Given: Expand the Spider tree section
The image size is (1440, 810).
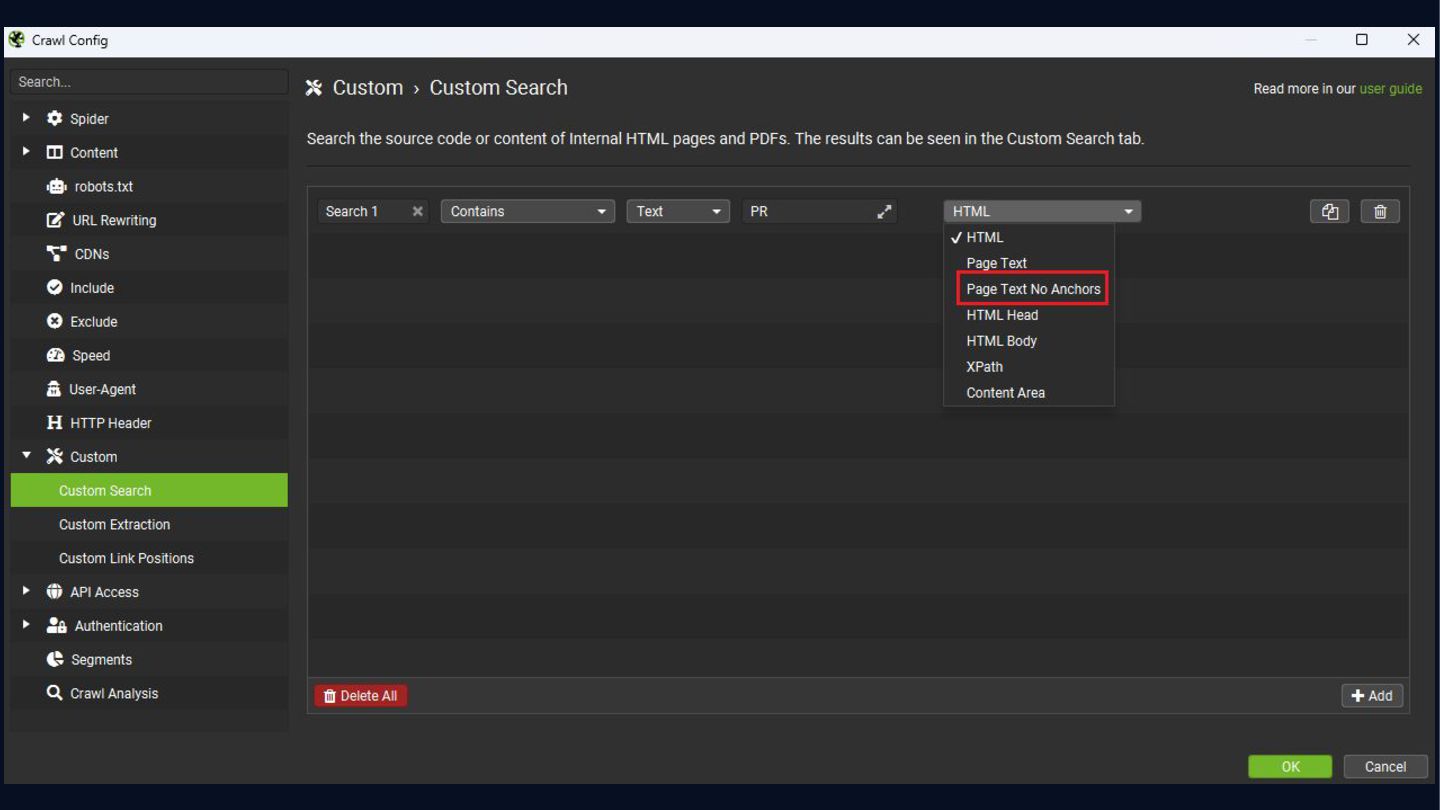Looking at the screenshot, I should point(26,118).
